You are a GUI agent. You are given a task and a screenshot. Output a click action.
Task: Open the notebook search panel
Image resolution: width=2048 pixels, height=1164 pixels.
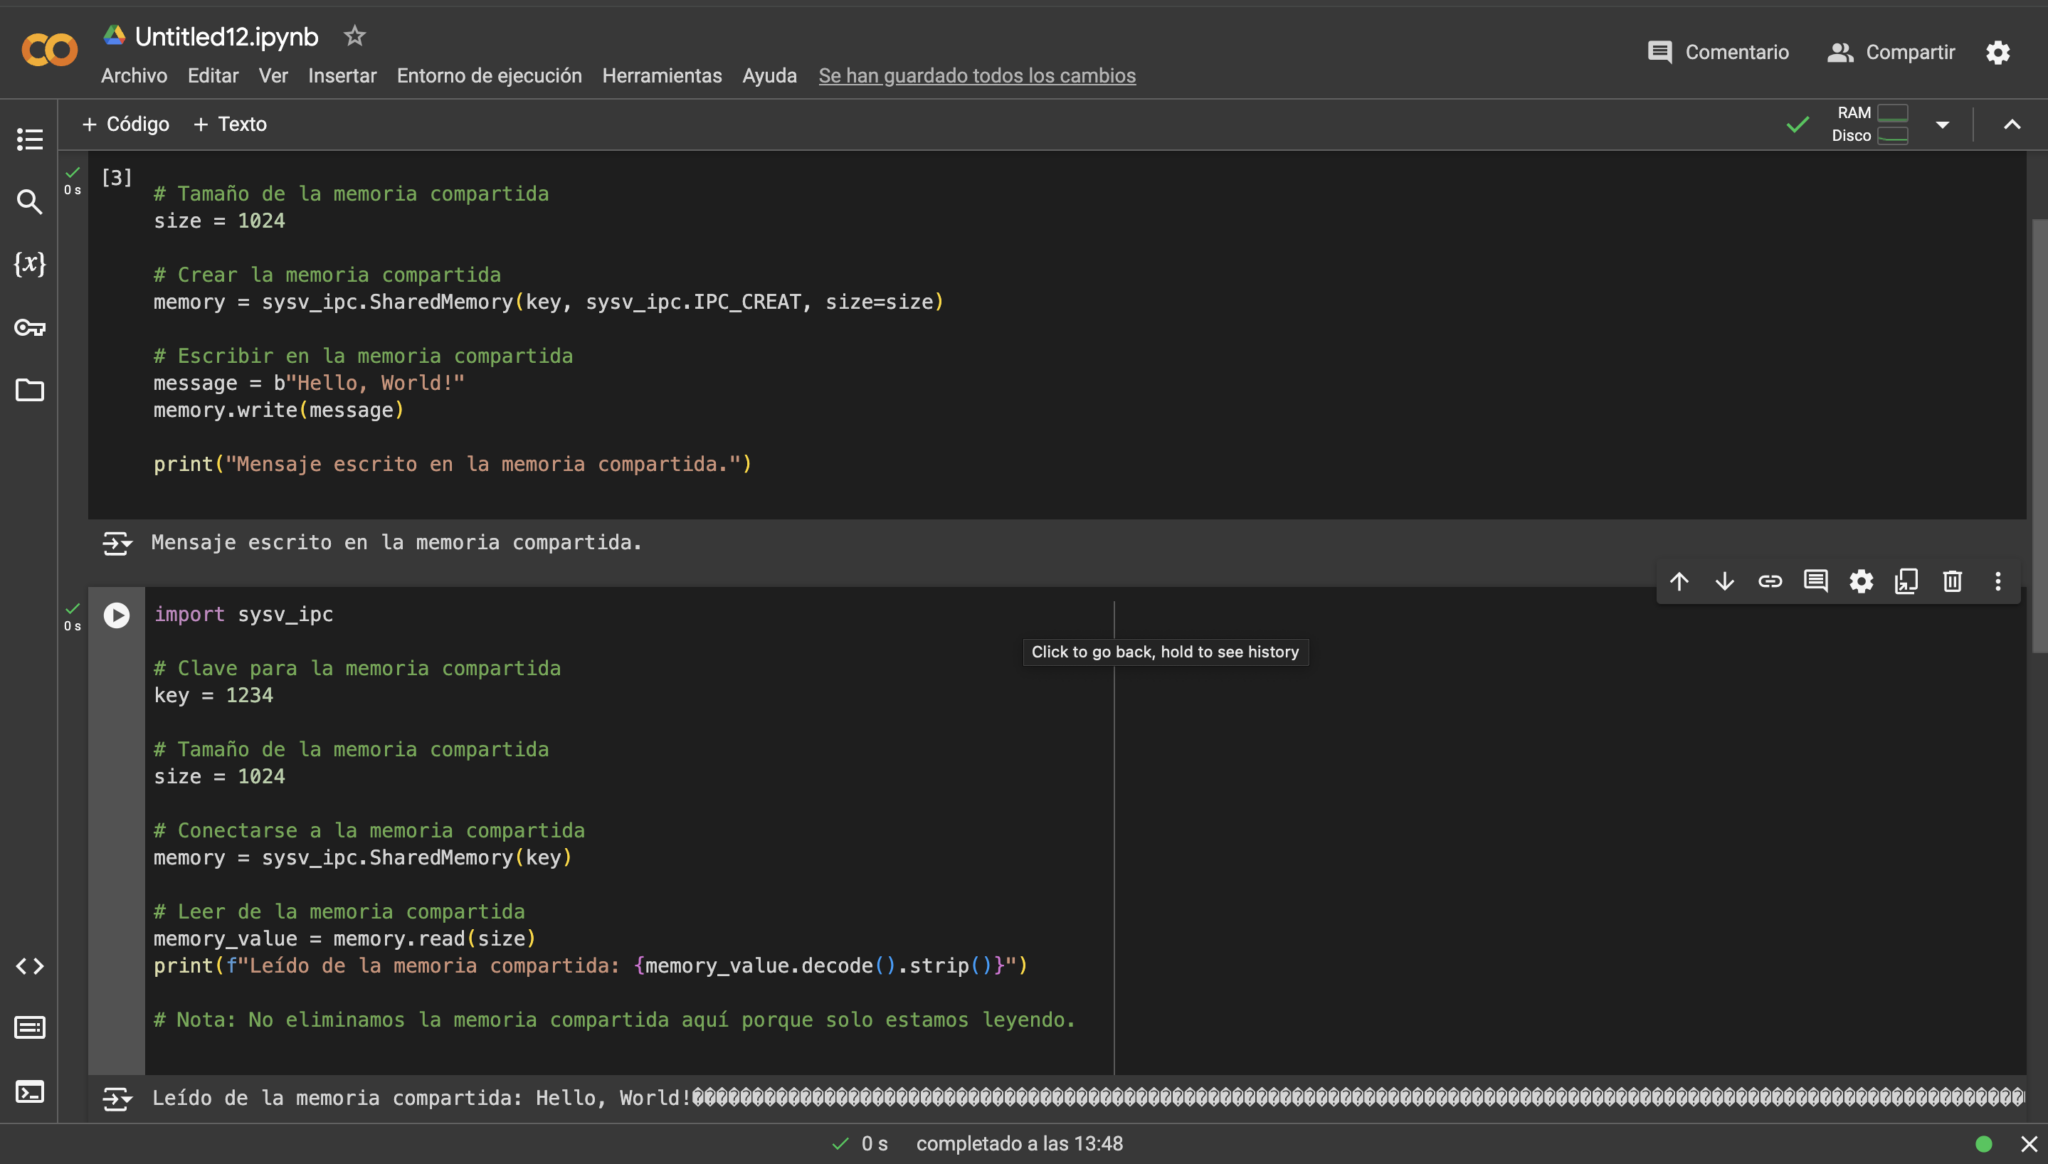coord(30,202)
